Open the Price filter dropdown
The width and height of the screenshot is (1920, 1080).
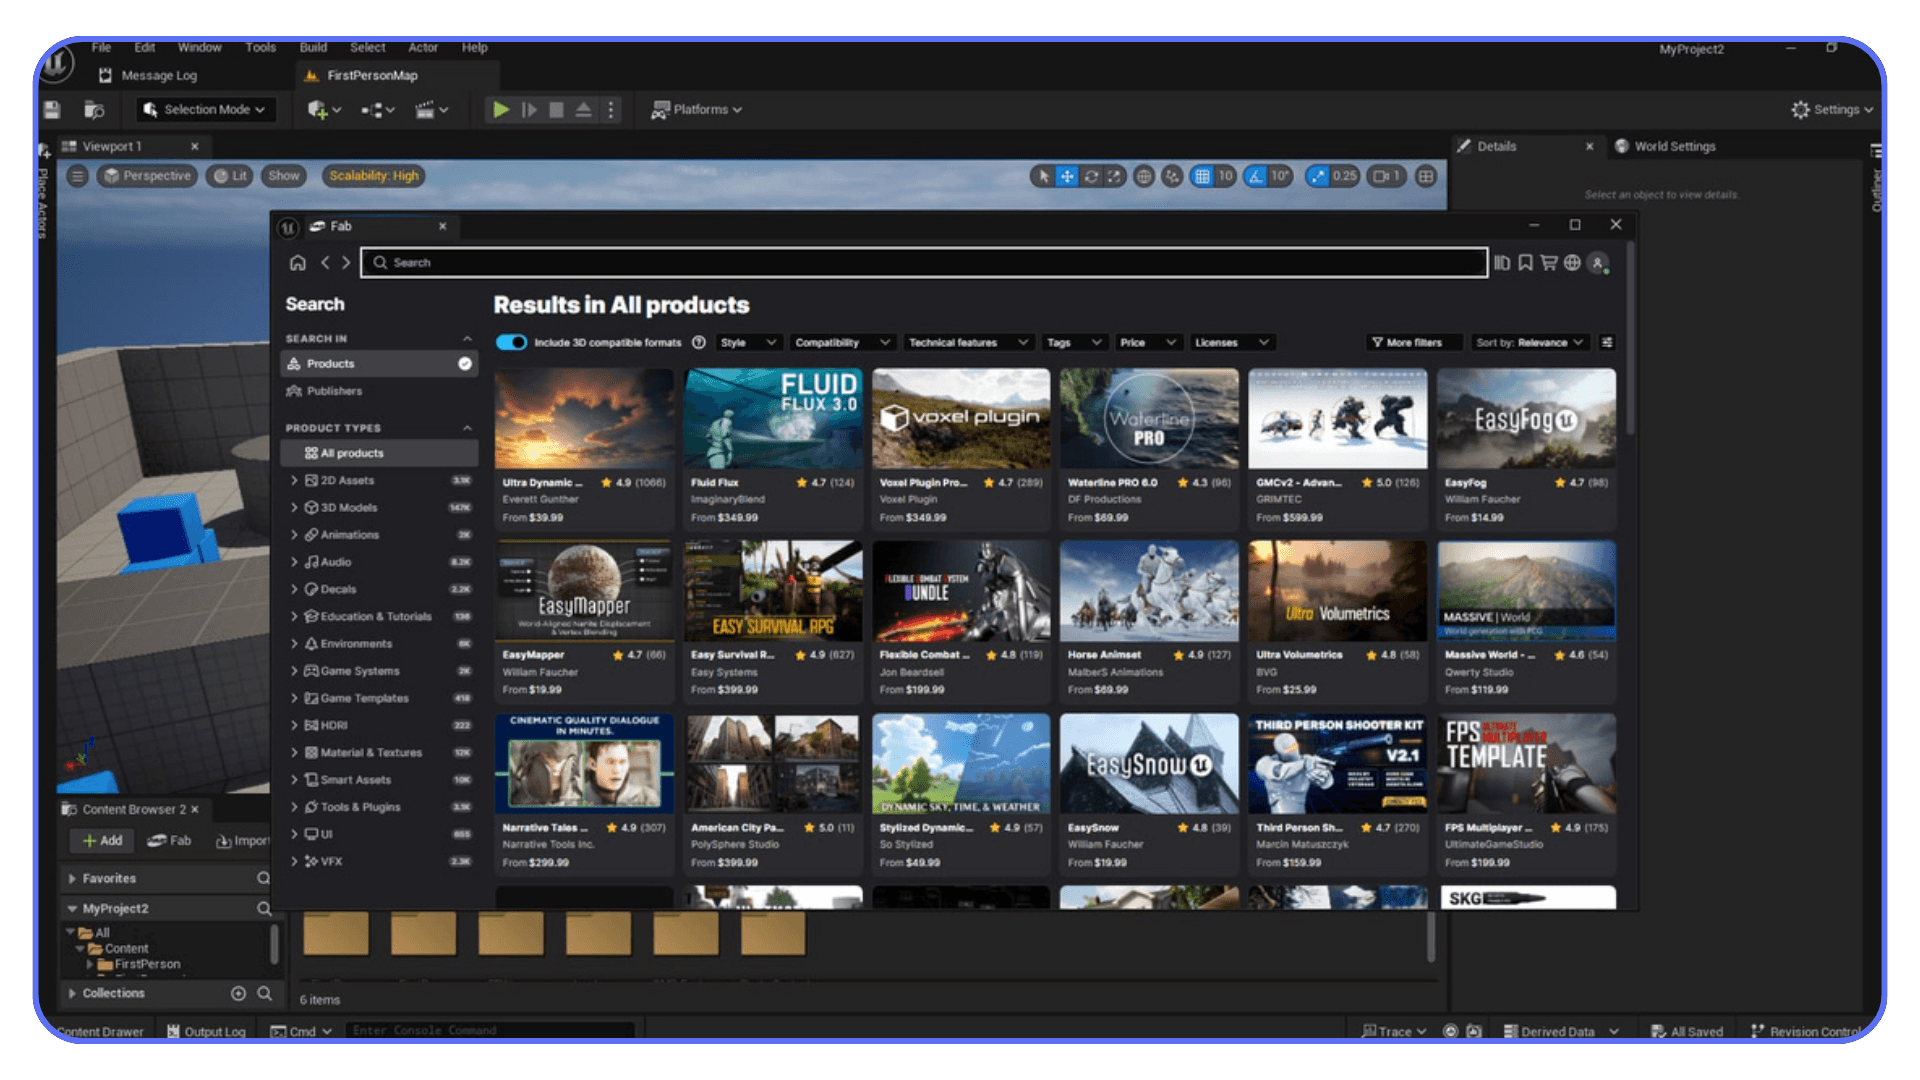1149,342
